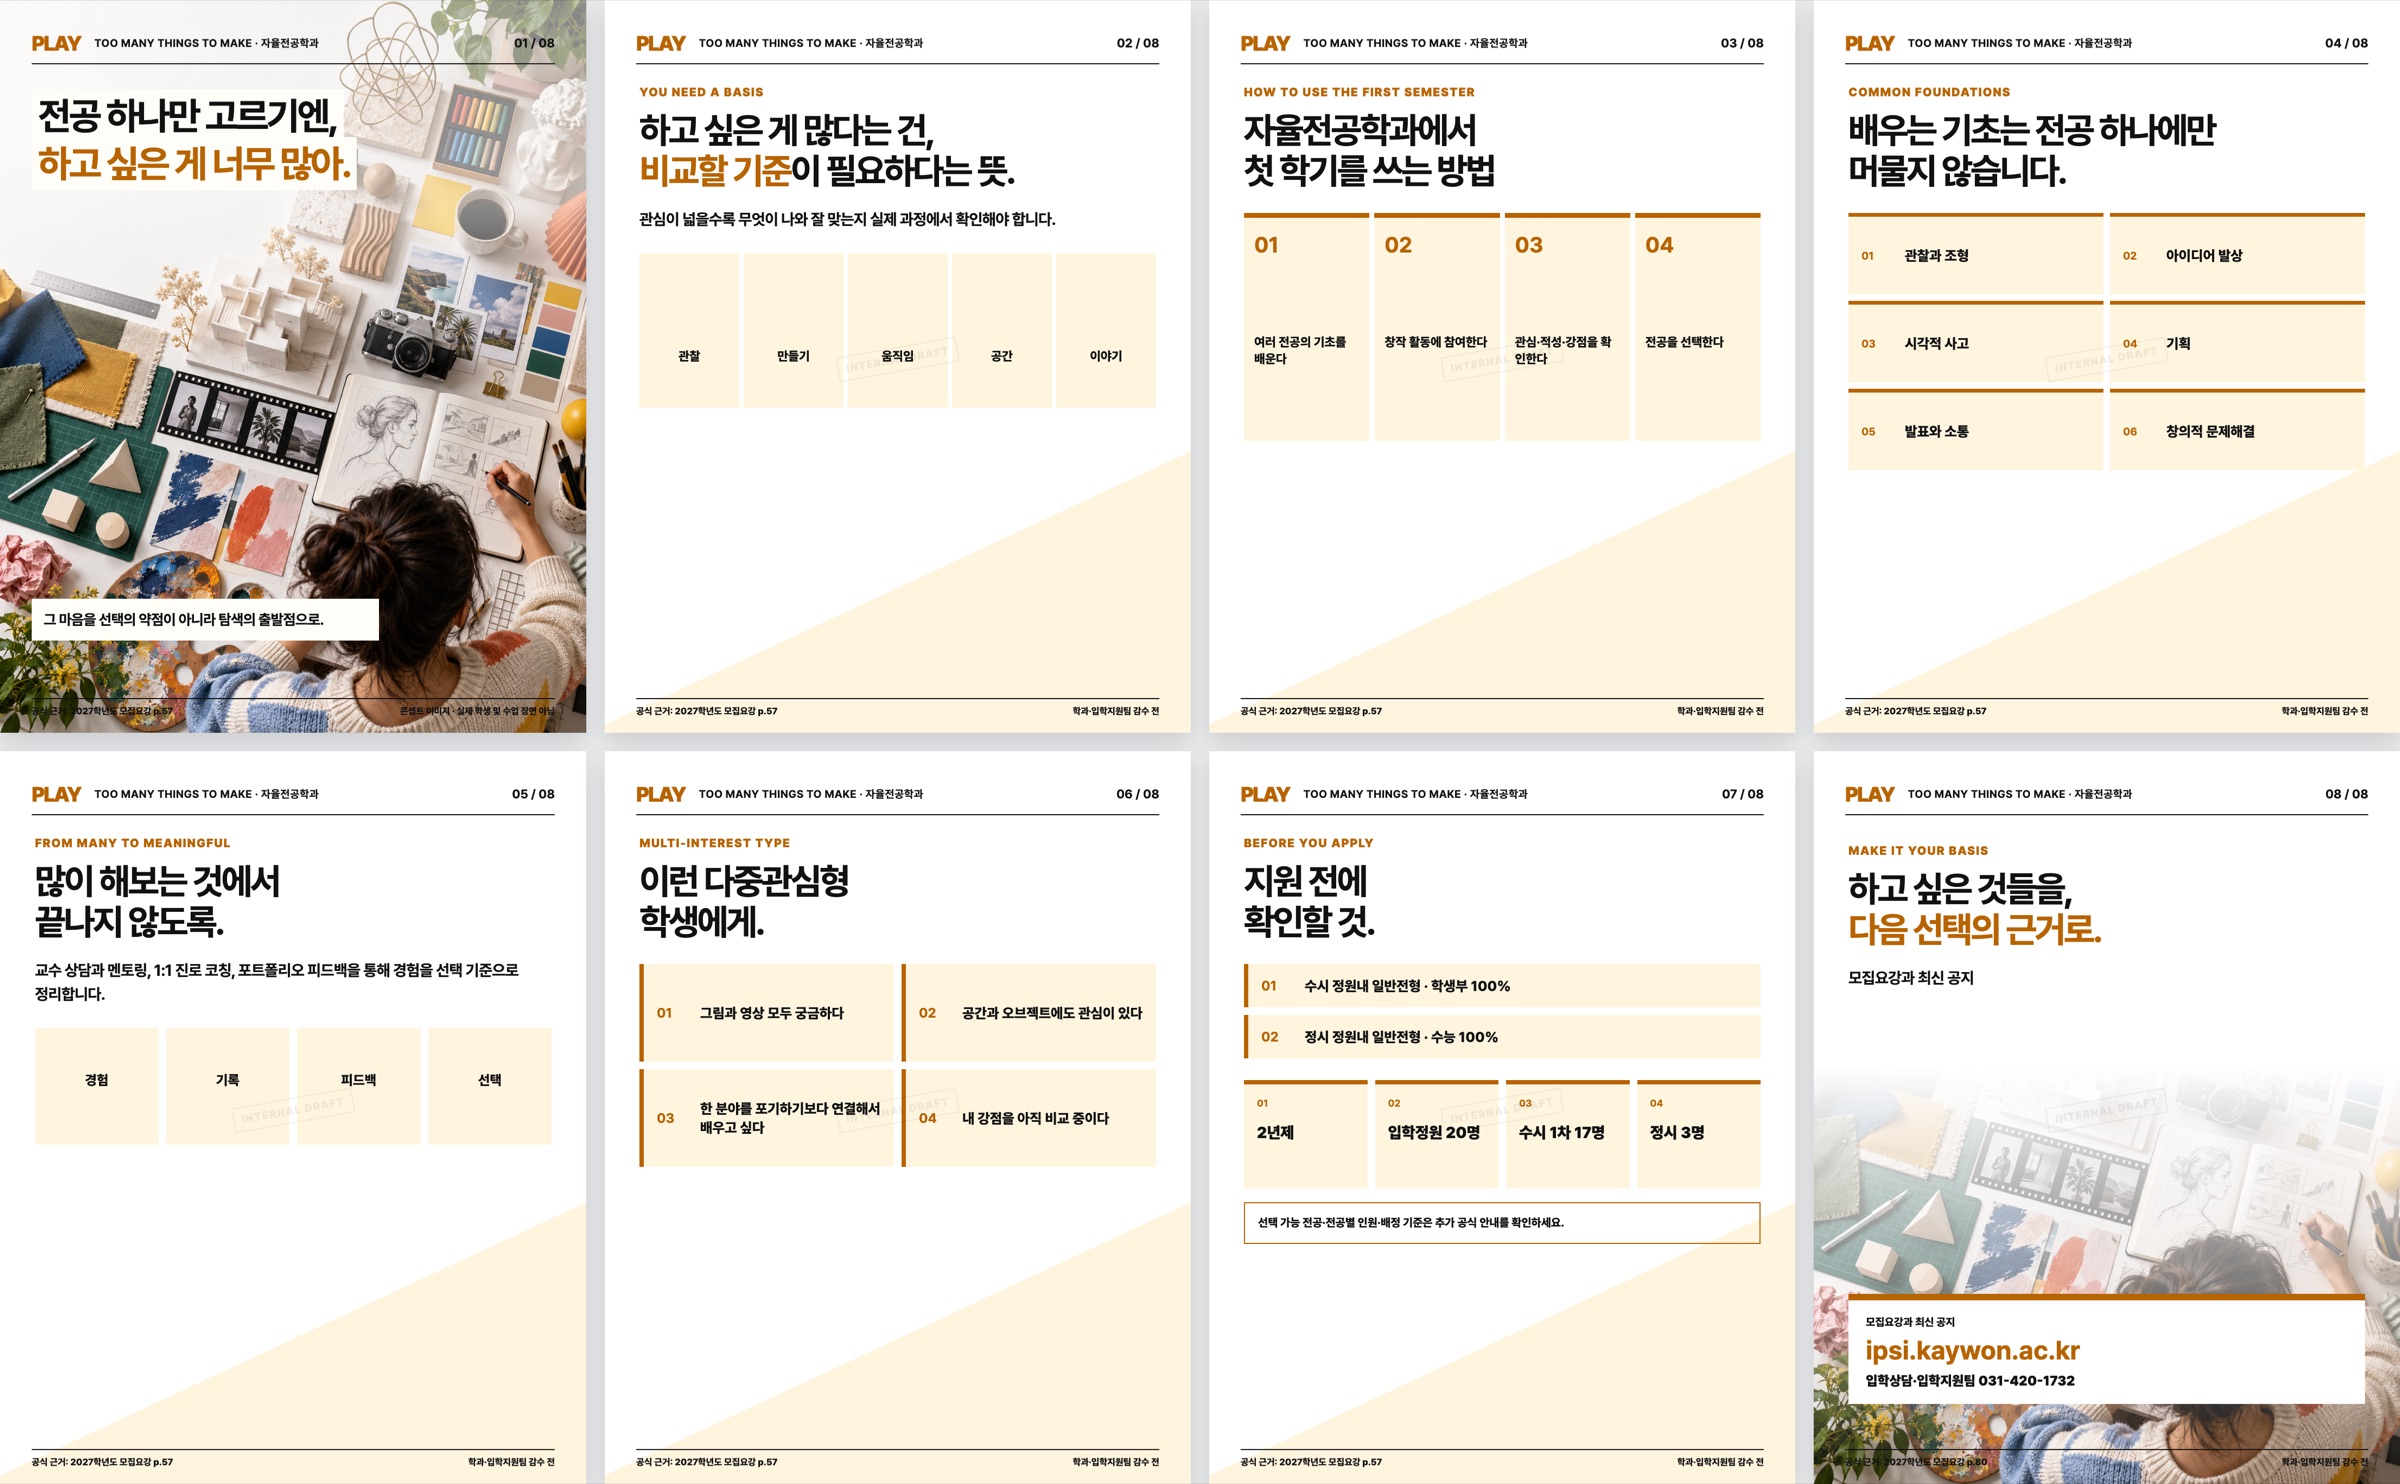The height and width of the screenshot is (1484, 2400).
Task: Select the "이야기" keyword card
Action: 1106,330
